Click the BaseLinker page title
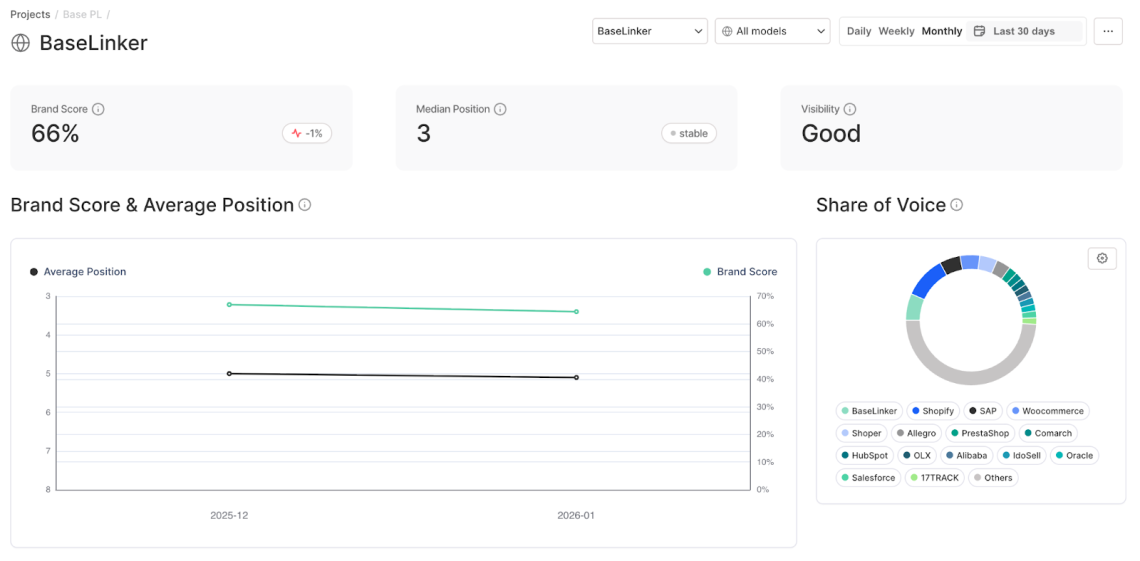The image size is (1140, 561). 93,43
